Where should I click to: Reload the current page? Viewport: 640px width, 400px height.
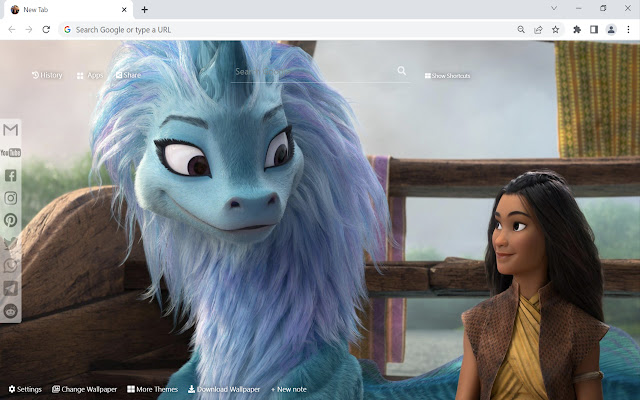[46, 29]
